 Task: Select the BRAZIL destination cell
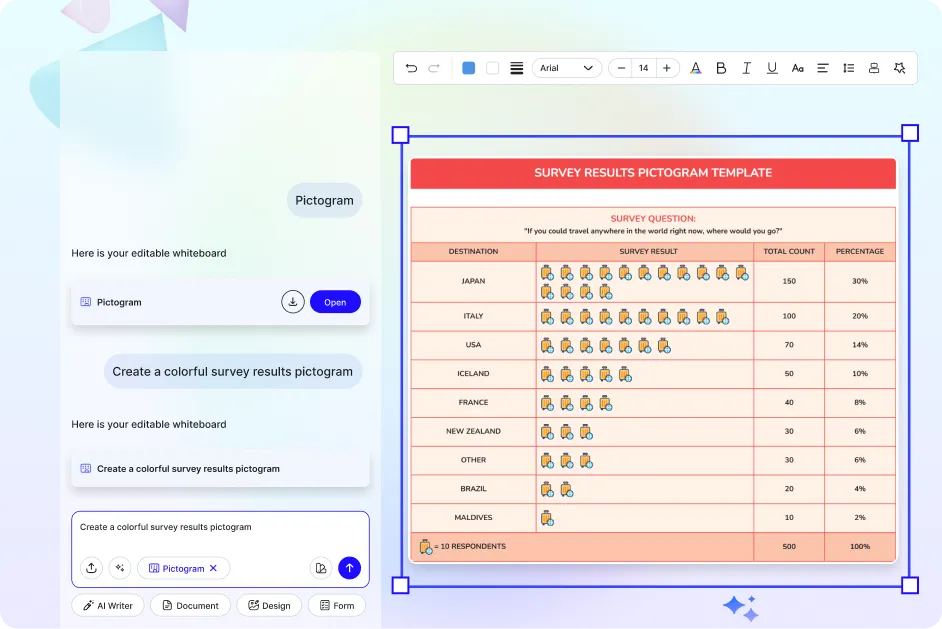click(x=473, y=489)
